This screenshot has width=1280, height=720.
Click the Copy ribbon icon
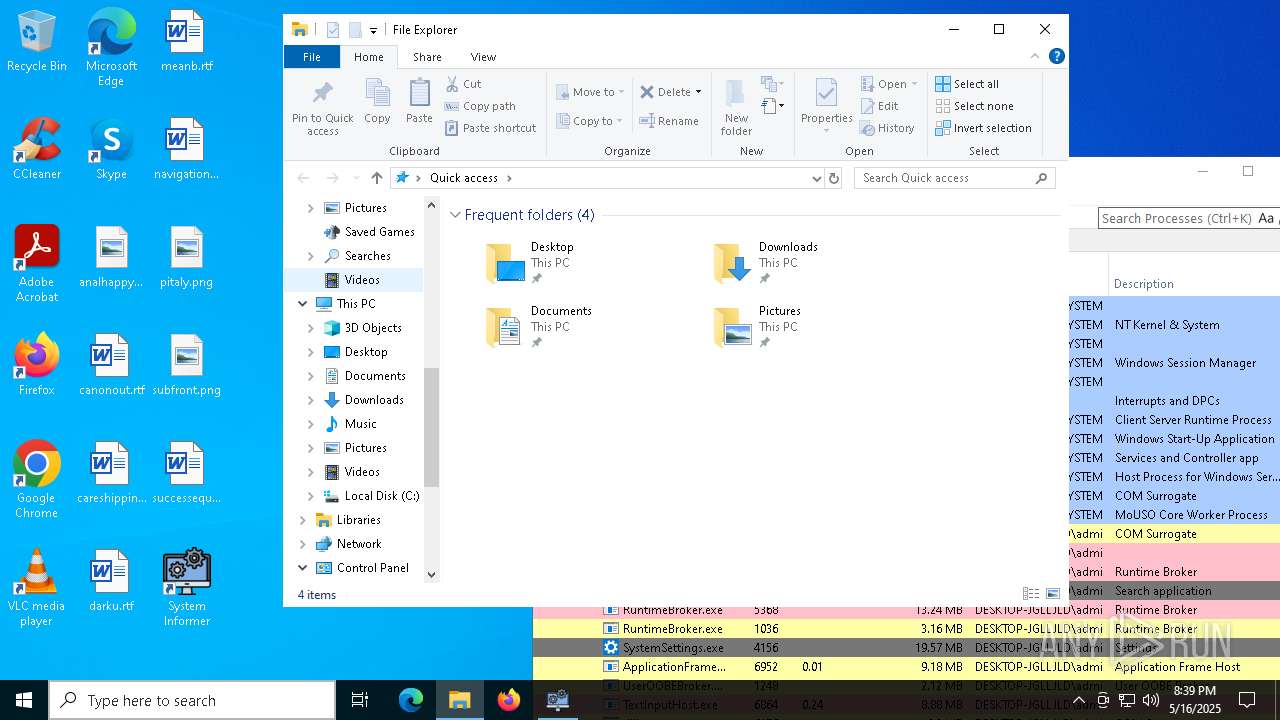point(377,102)
